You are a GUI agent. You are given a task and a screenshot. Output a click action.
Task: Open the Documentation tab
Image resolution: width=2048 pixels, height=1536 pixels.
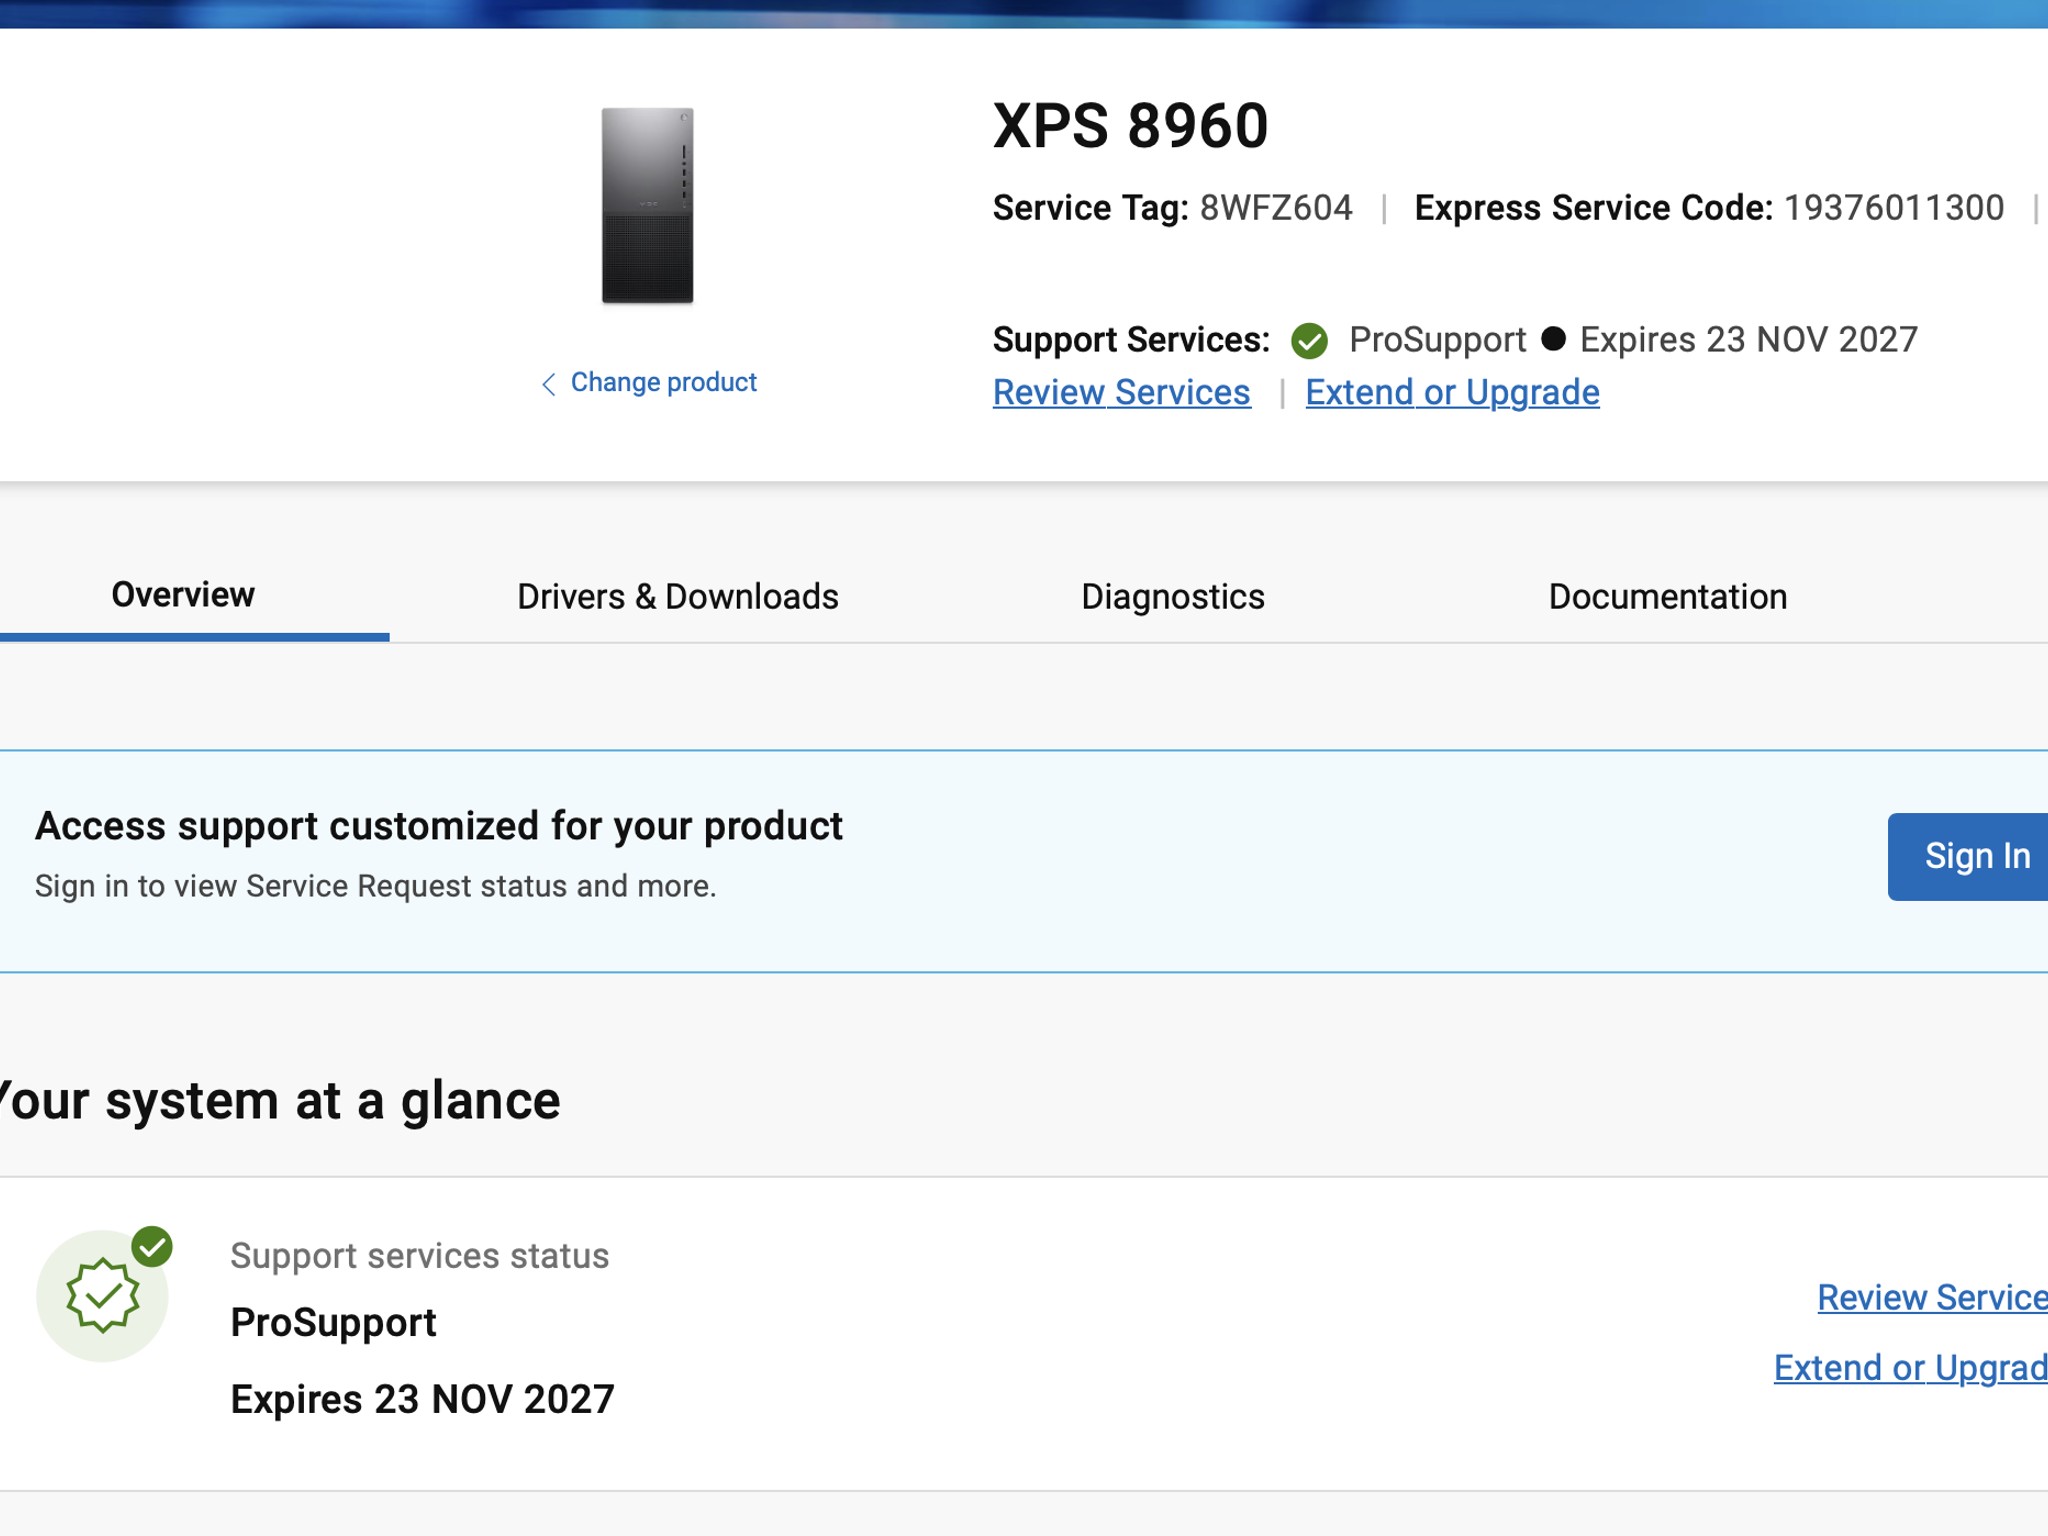pyautogui.click(x=1667, y=597)
